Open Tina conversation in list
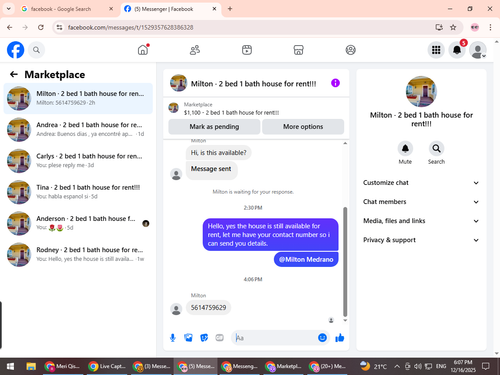Viewport: 500px width, 375px height. [x=78, y=192]
